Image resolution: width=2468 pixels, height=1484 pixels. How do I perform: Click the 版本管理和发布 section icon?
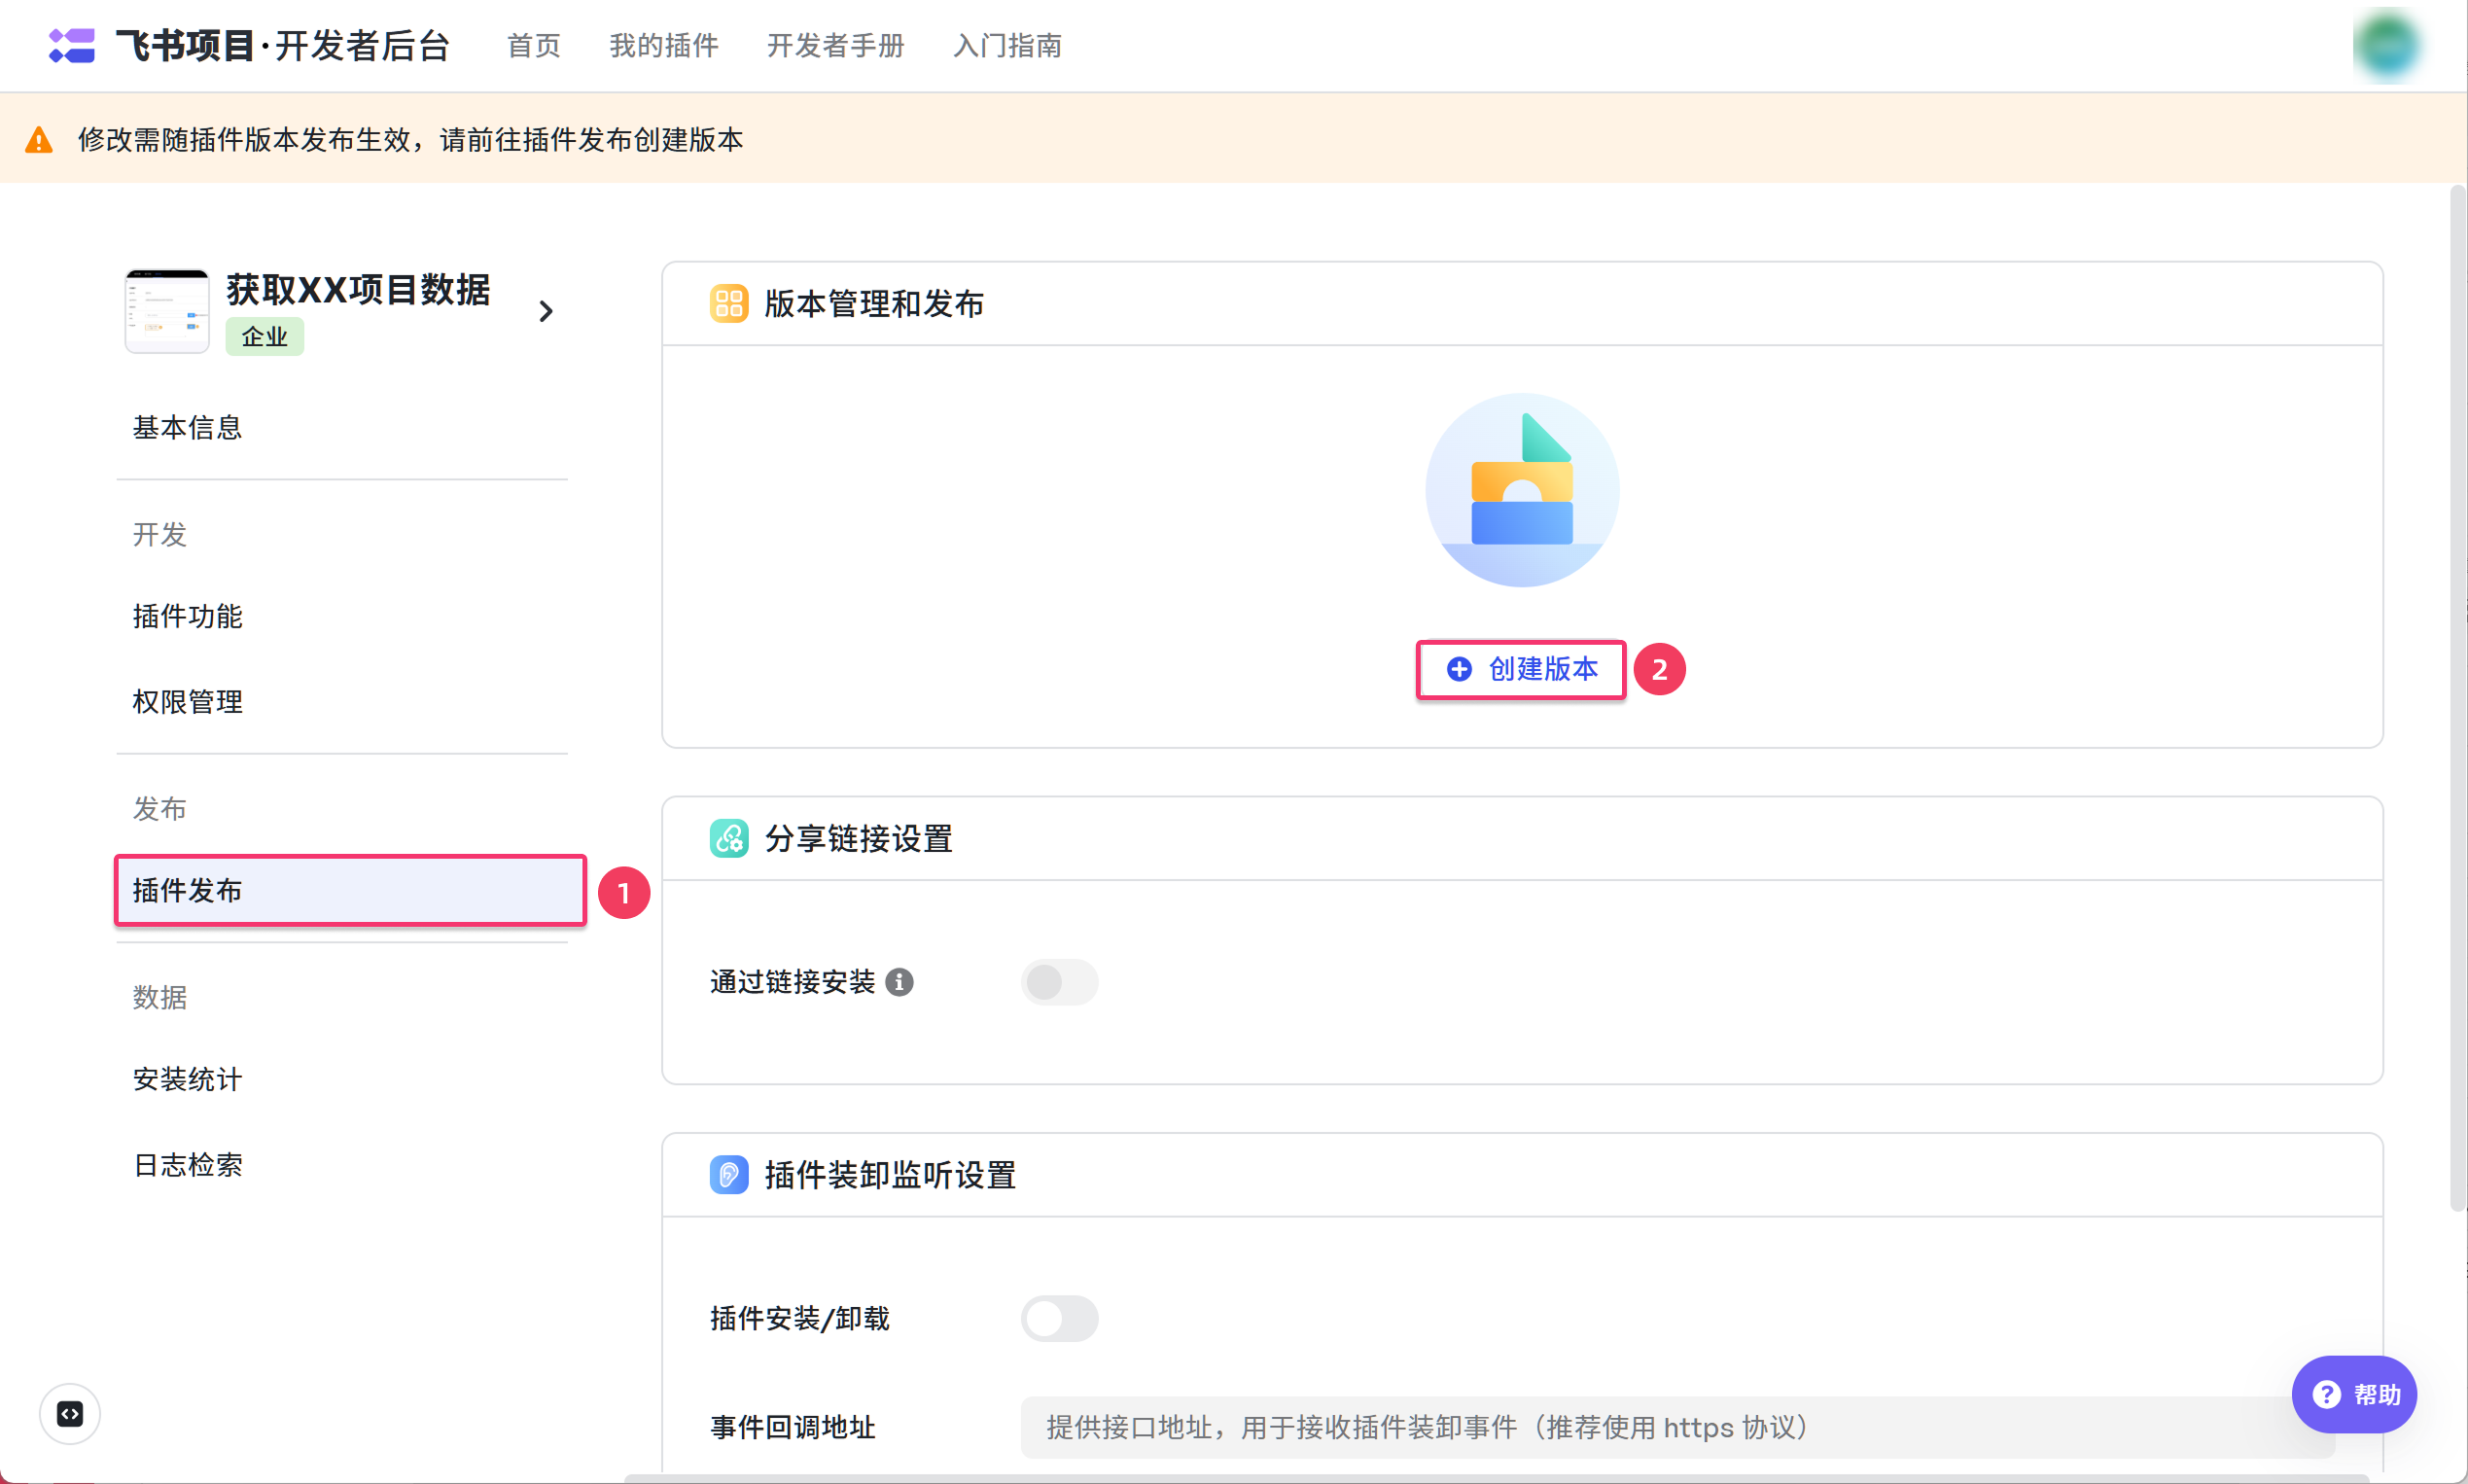[728, 304]
